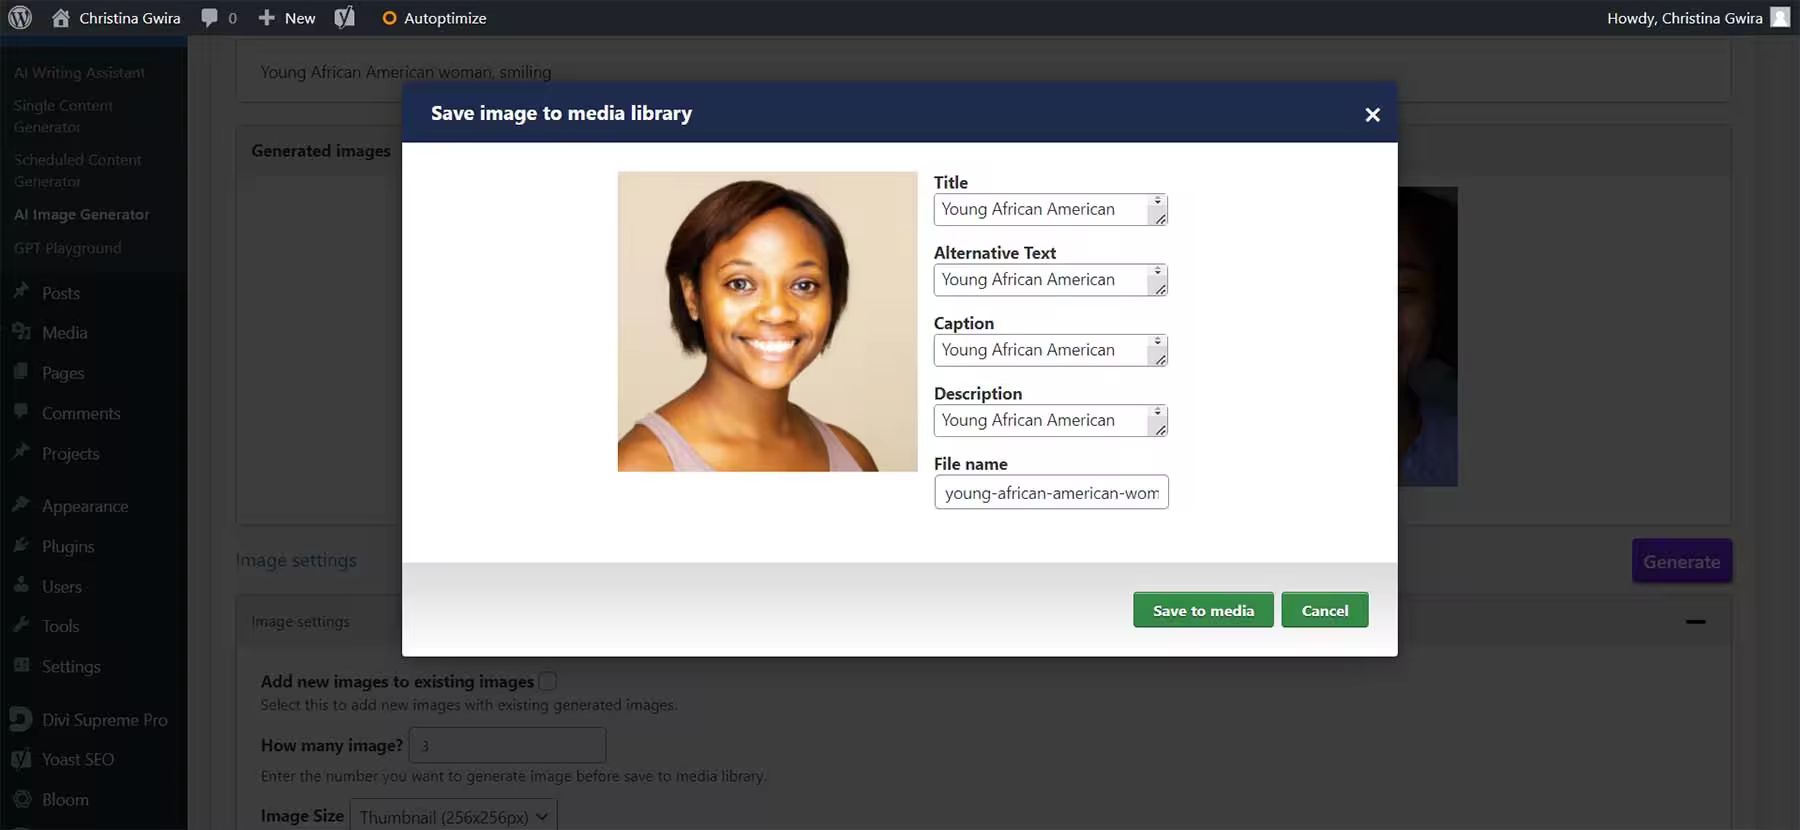This screenshot has height=830, width=1800.
Task: Click Howdy, Christina Gwira account link
Action: click(1685, 18)
